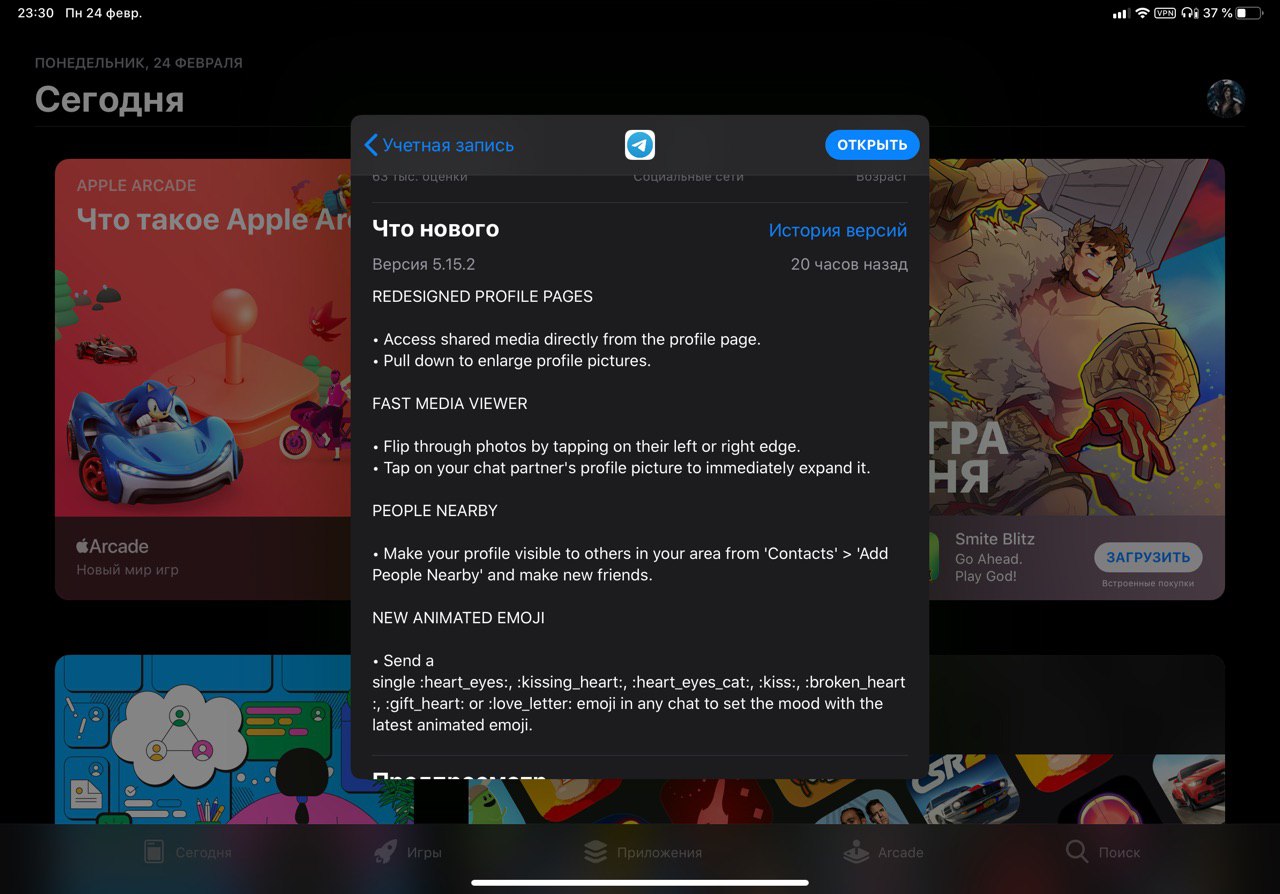Viewport: 1280px width, 894px height.
Task: Tap the Telegram app icon in header
Action: [640, 145]
